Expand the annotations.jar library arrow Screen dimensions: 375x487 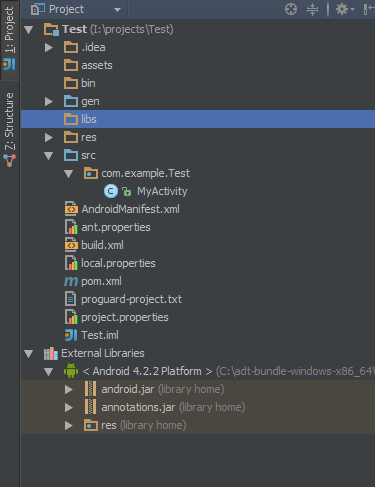coord(69,408)
